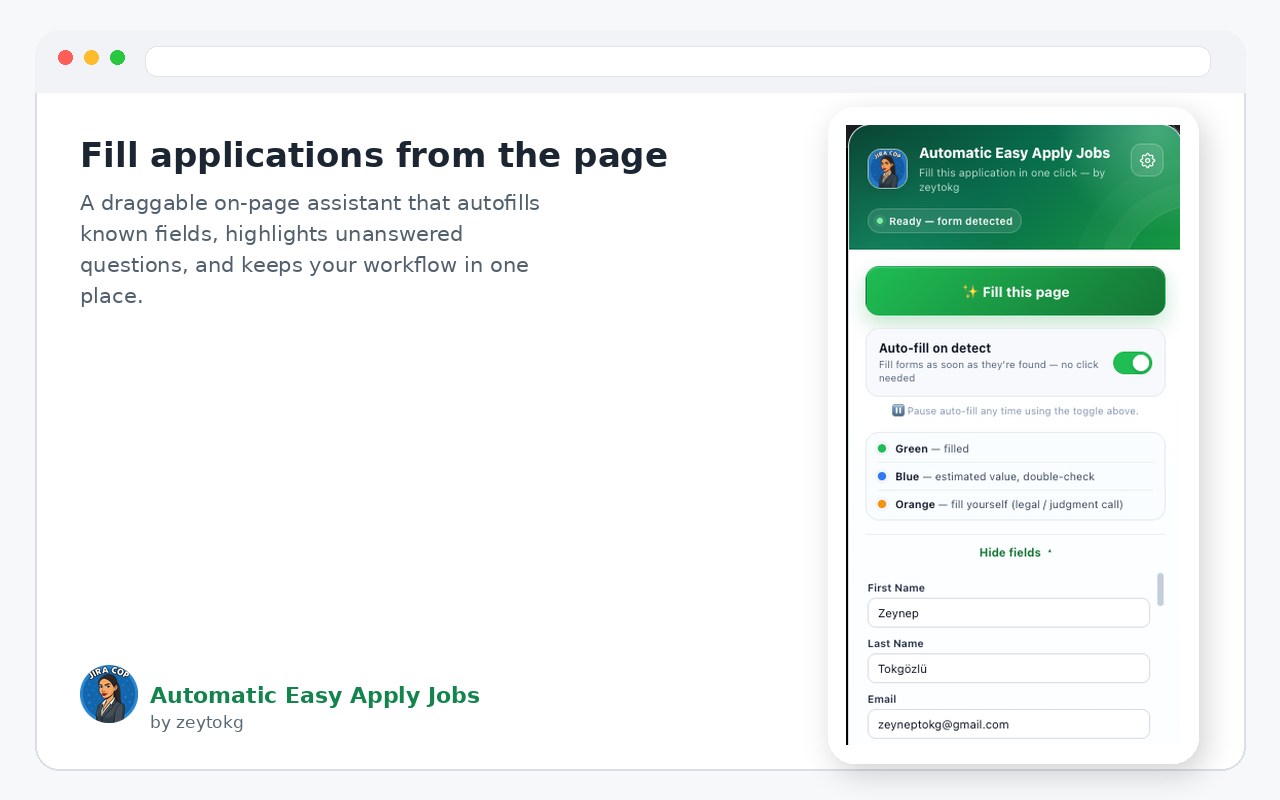Click the draggable on-page assistant description paragraph
This screenshot has width=1280, height=800.
pos(310,250)
